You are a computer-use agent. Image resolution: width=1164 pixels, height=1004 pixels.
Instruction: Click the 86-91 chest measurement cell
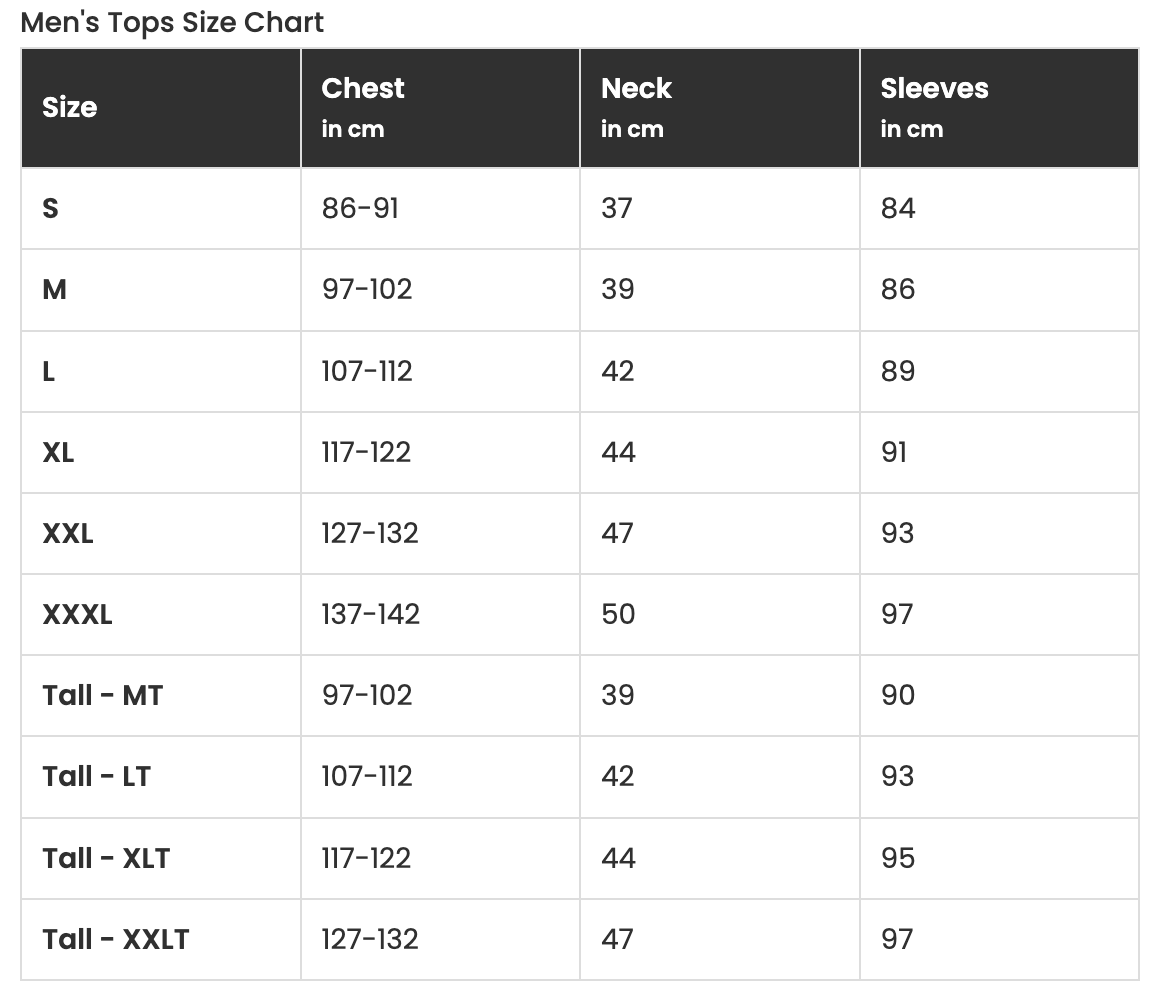pos(360,209)
